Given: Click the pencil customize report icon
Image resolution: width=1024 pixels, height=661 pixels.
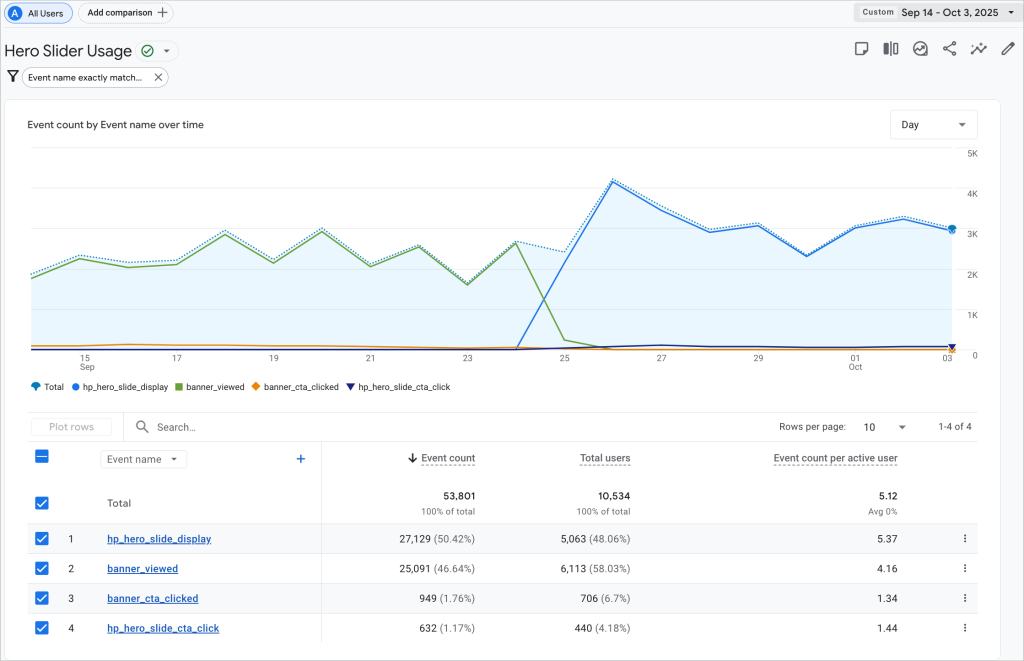Looking at the screenshot, I should tap(1008, 49).
